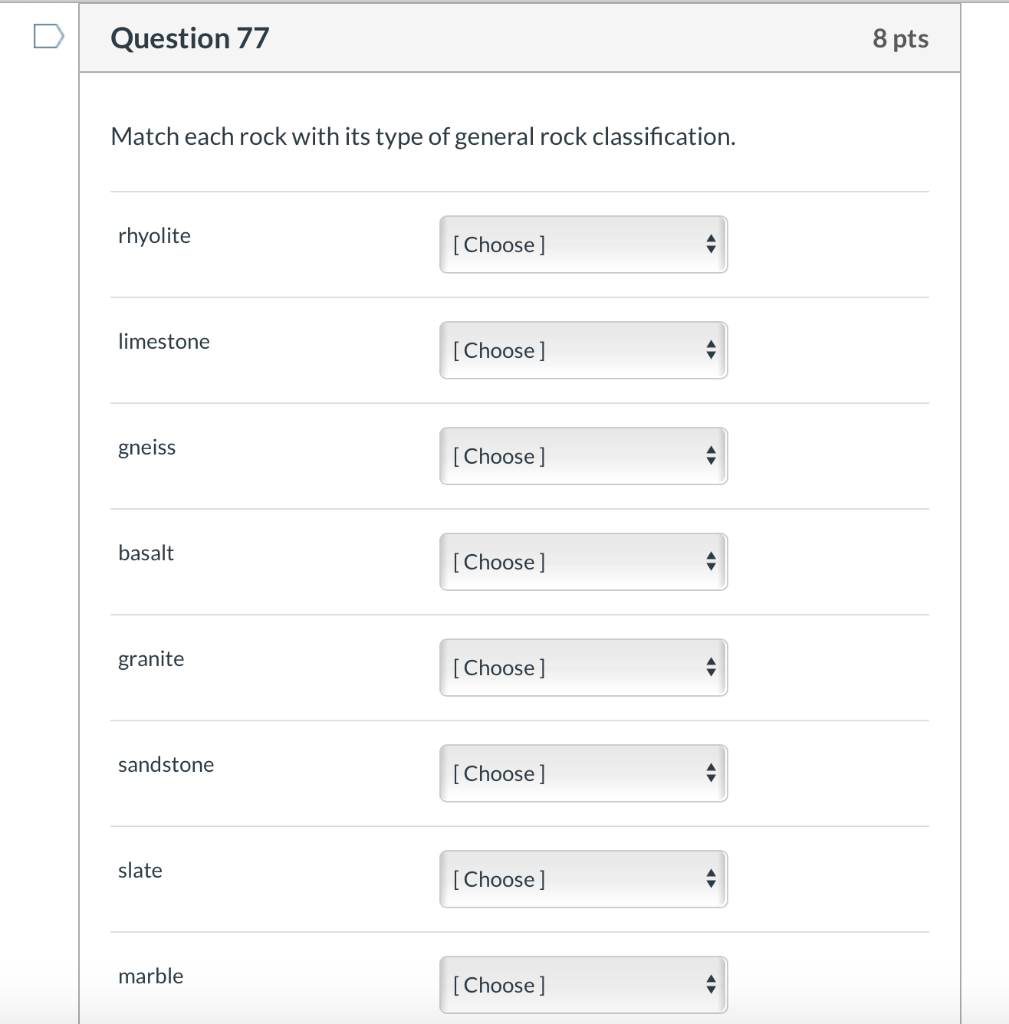Click the sandstone row label
This screenshot has width=1009, height=1024.
tap(166, 765)
